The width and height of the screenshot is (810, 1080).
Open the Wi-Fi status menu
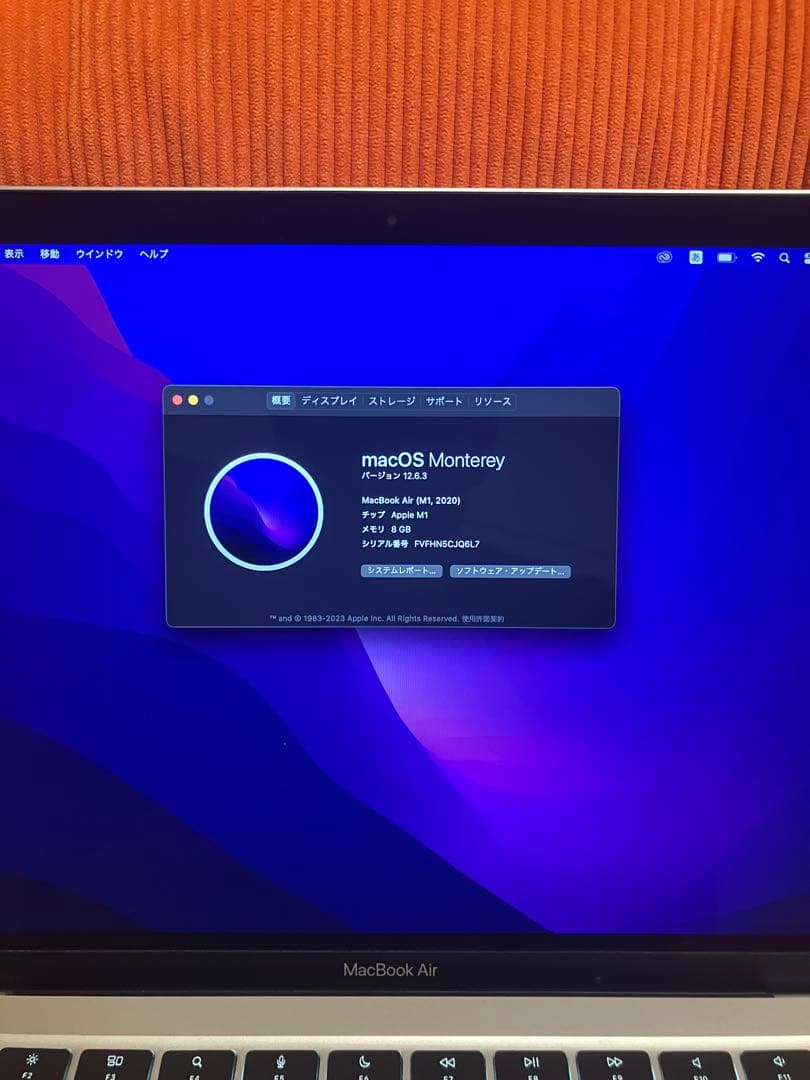click(x=758, y=258)
